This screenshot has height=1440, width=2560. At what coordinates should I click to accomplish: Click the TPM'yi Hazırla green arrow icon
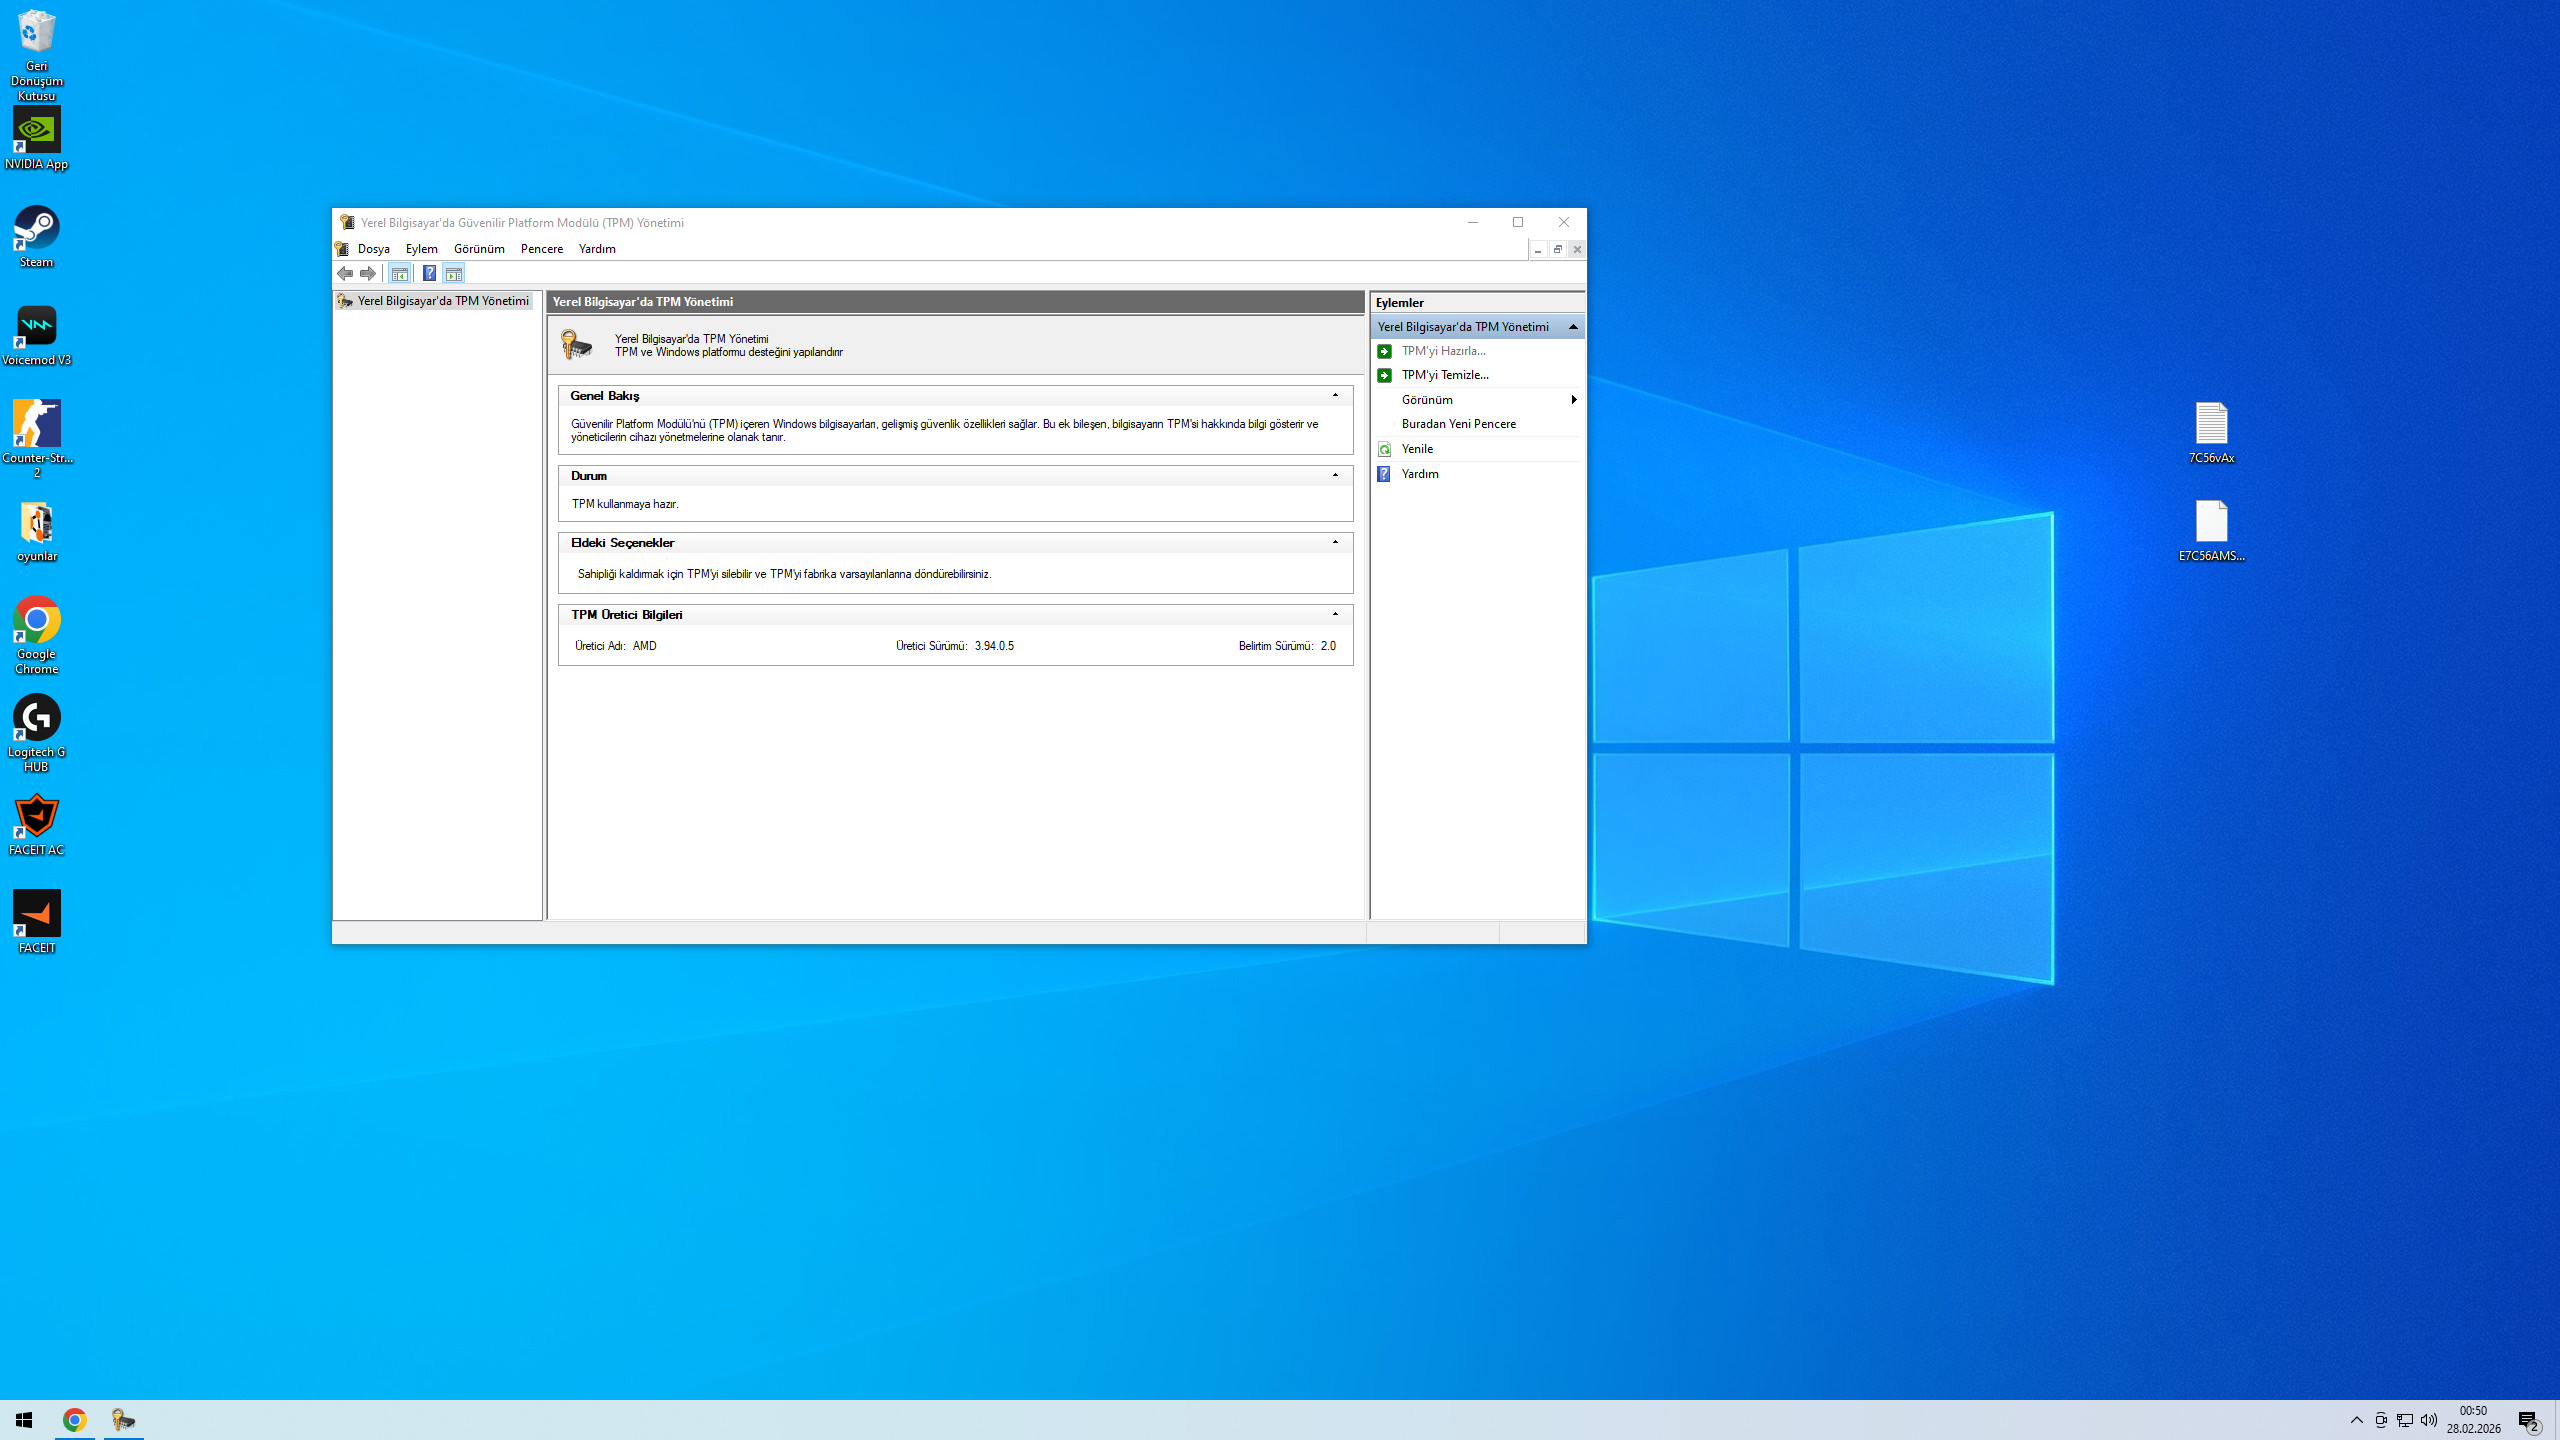1384,351
